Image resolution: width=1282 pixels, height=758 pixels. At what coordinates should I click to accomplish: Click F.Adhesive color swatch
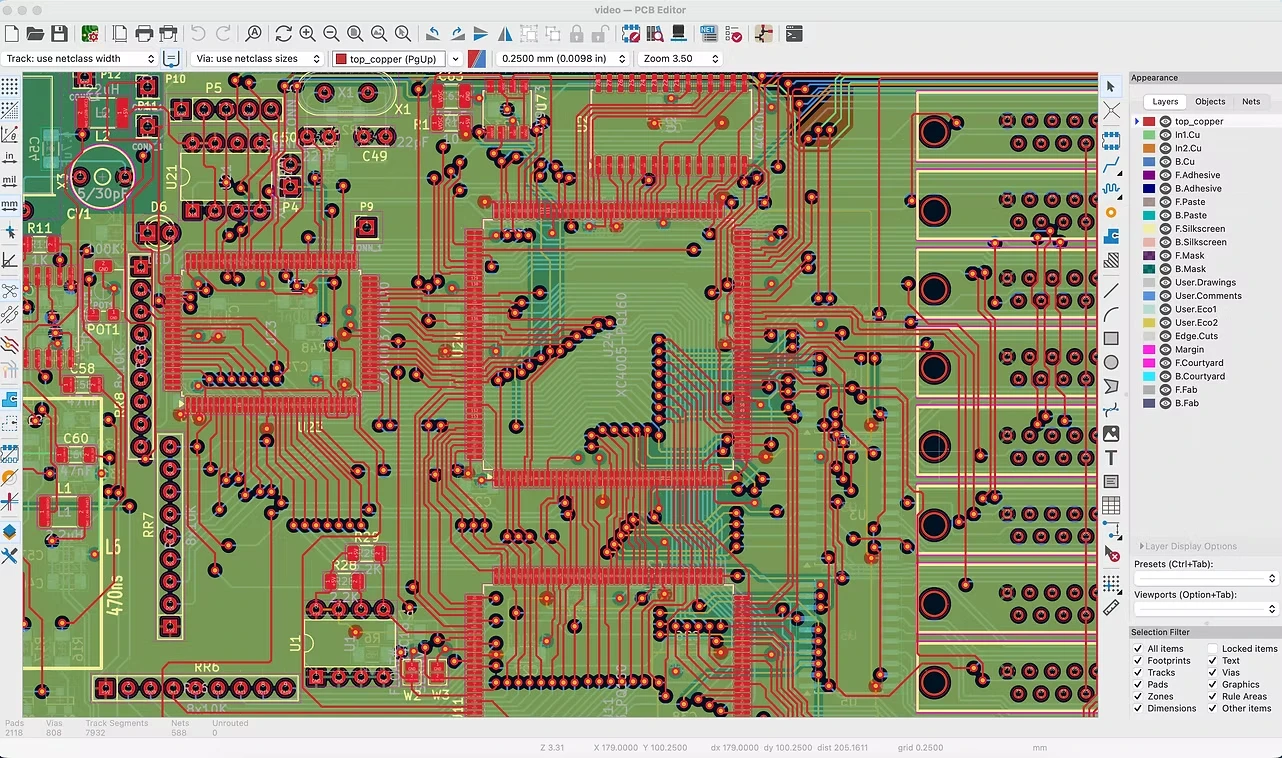coord(1149,175)
